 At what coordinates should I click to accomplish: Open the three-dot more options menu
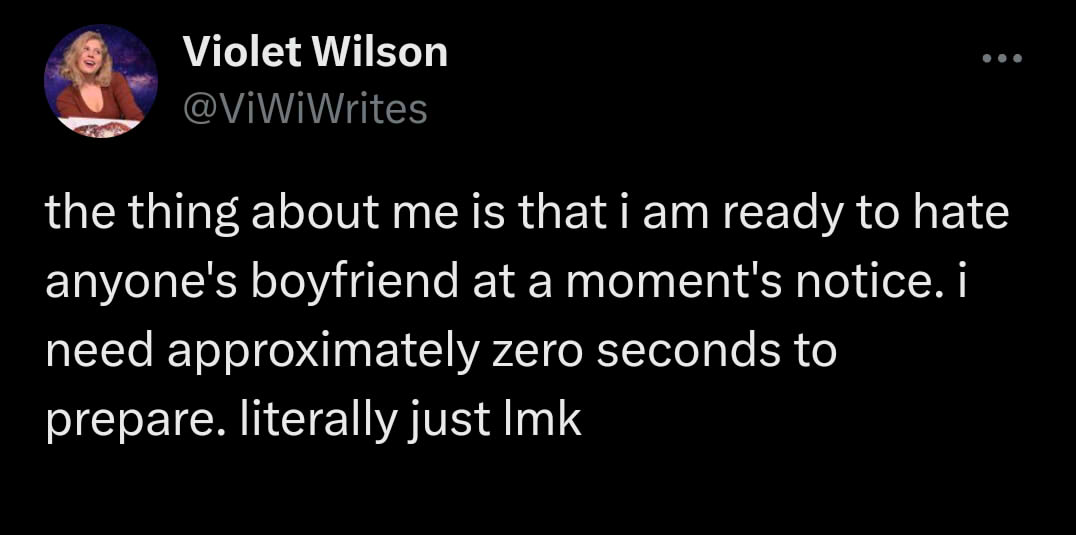click(x=1001, y=58)
